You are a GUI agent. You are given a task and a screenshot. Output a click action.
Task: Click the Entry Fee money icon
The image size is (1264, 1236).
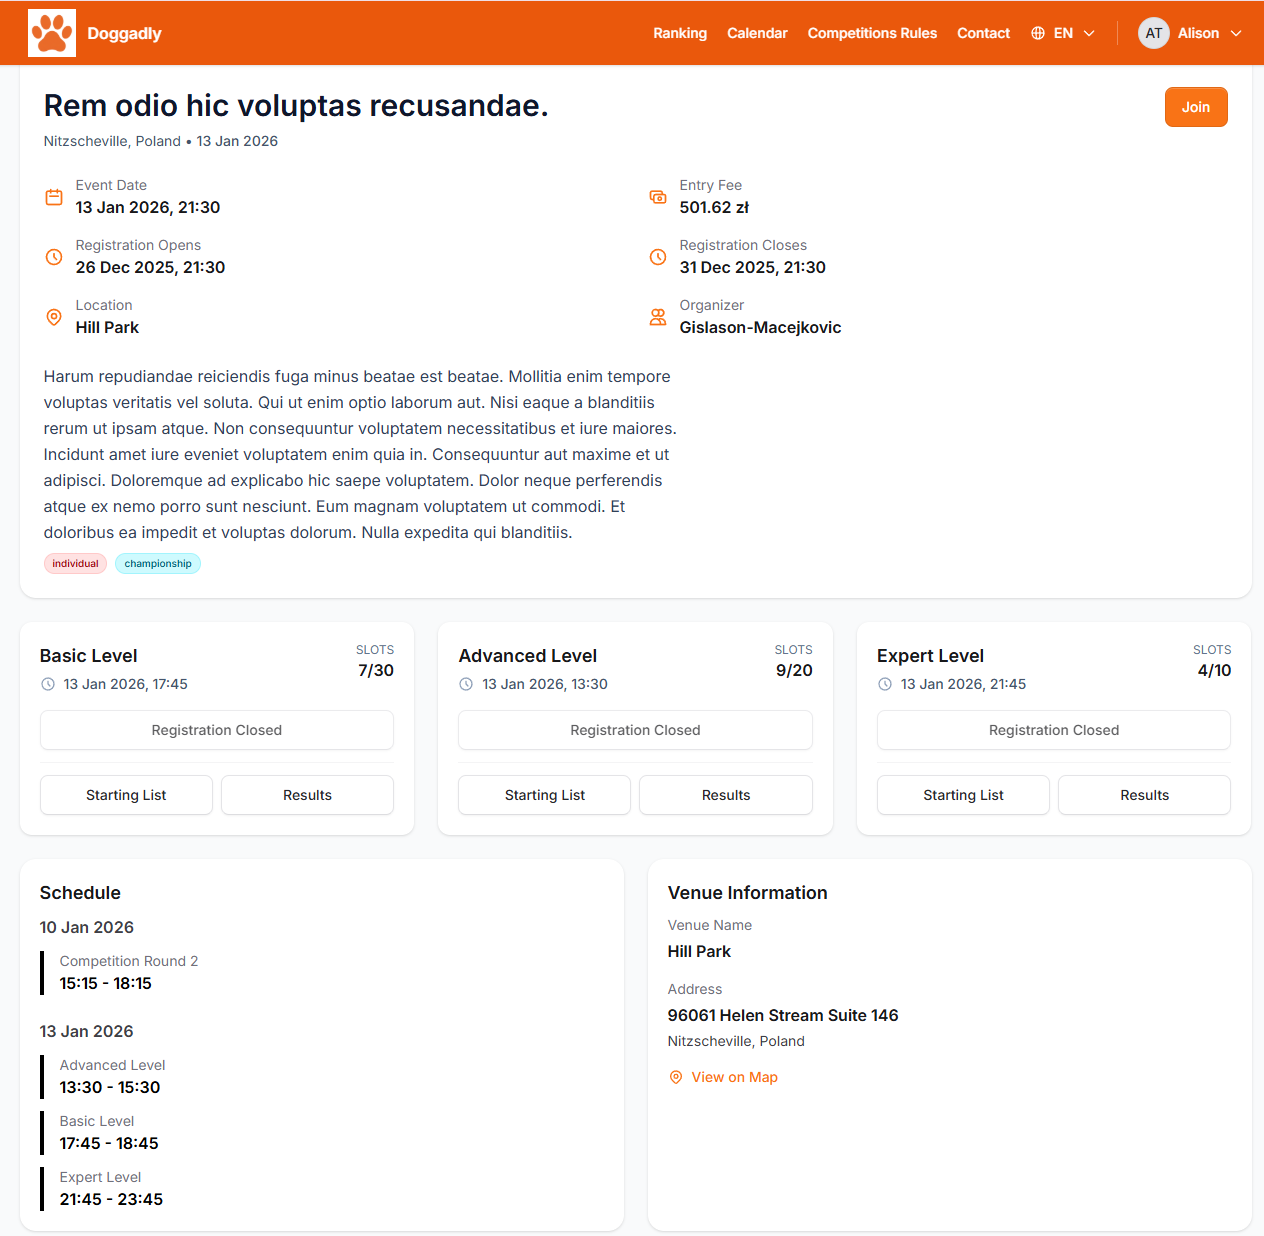[x=658, y=197]
